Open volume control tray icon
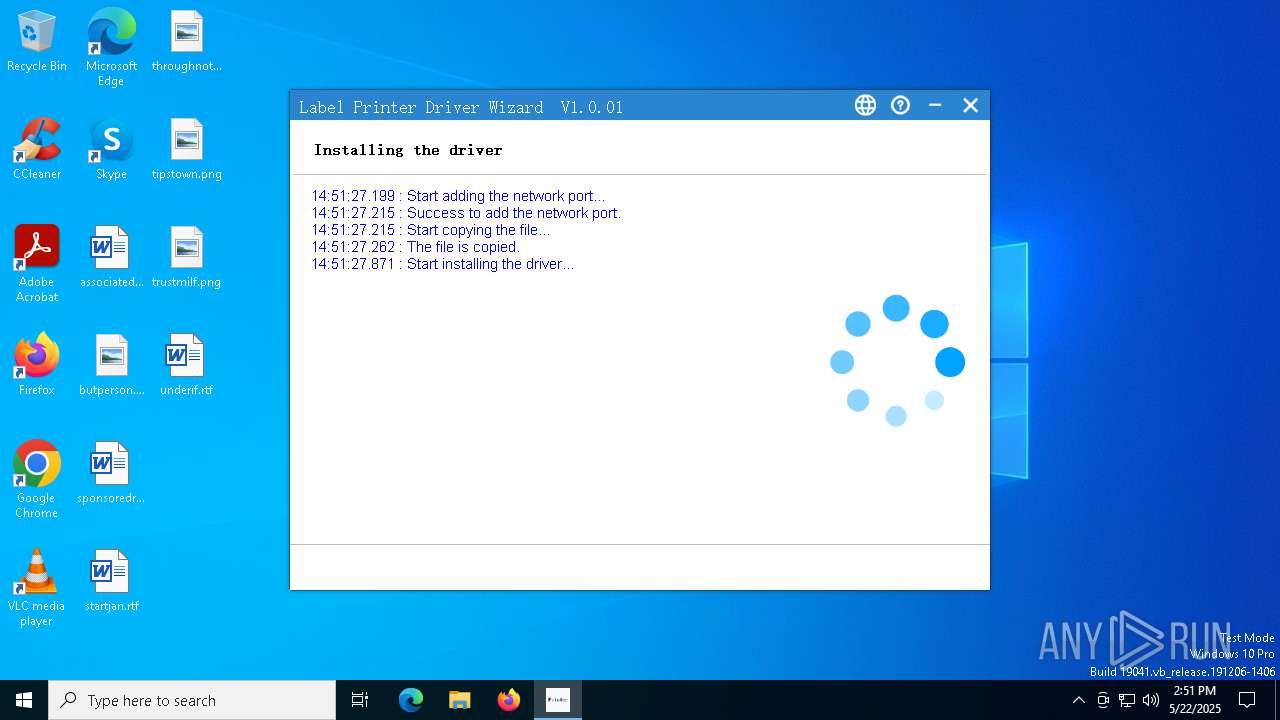This screenshot has height=720, width=1280. point(1151,700)
